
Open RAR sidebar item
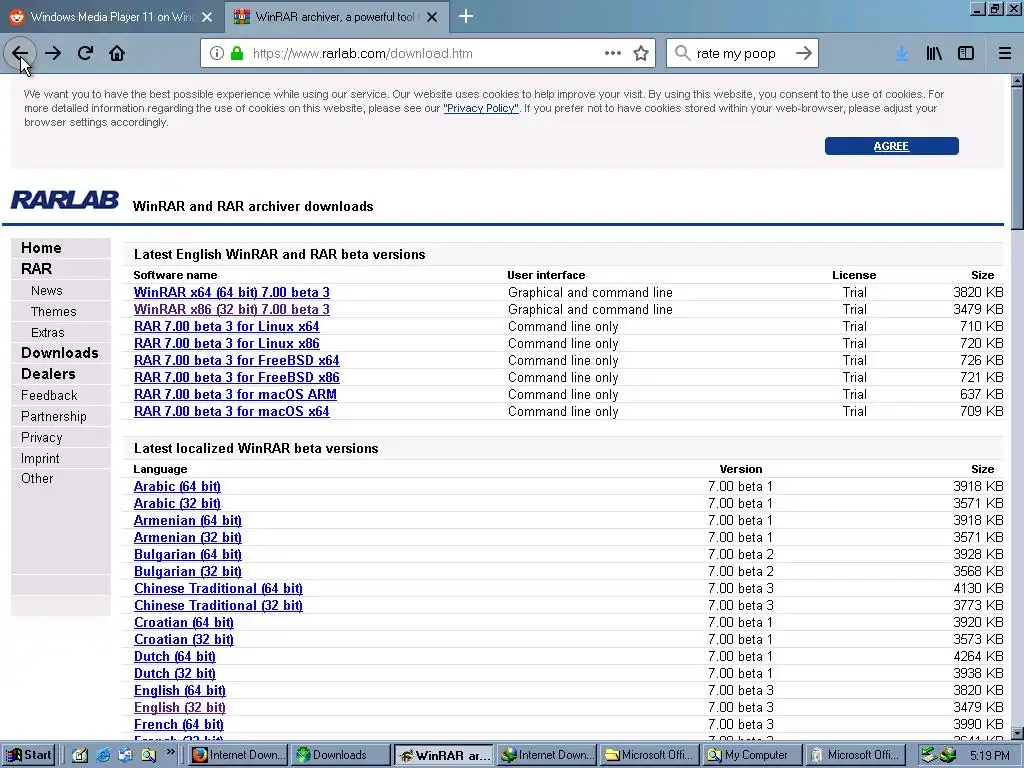tap(37, 269)
